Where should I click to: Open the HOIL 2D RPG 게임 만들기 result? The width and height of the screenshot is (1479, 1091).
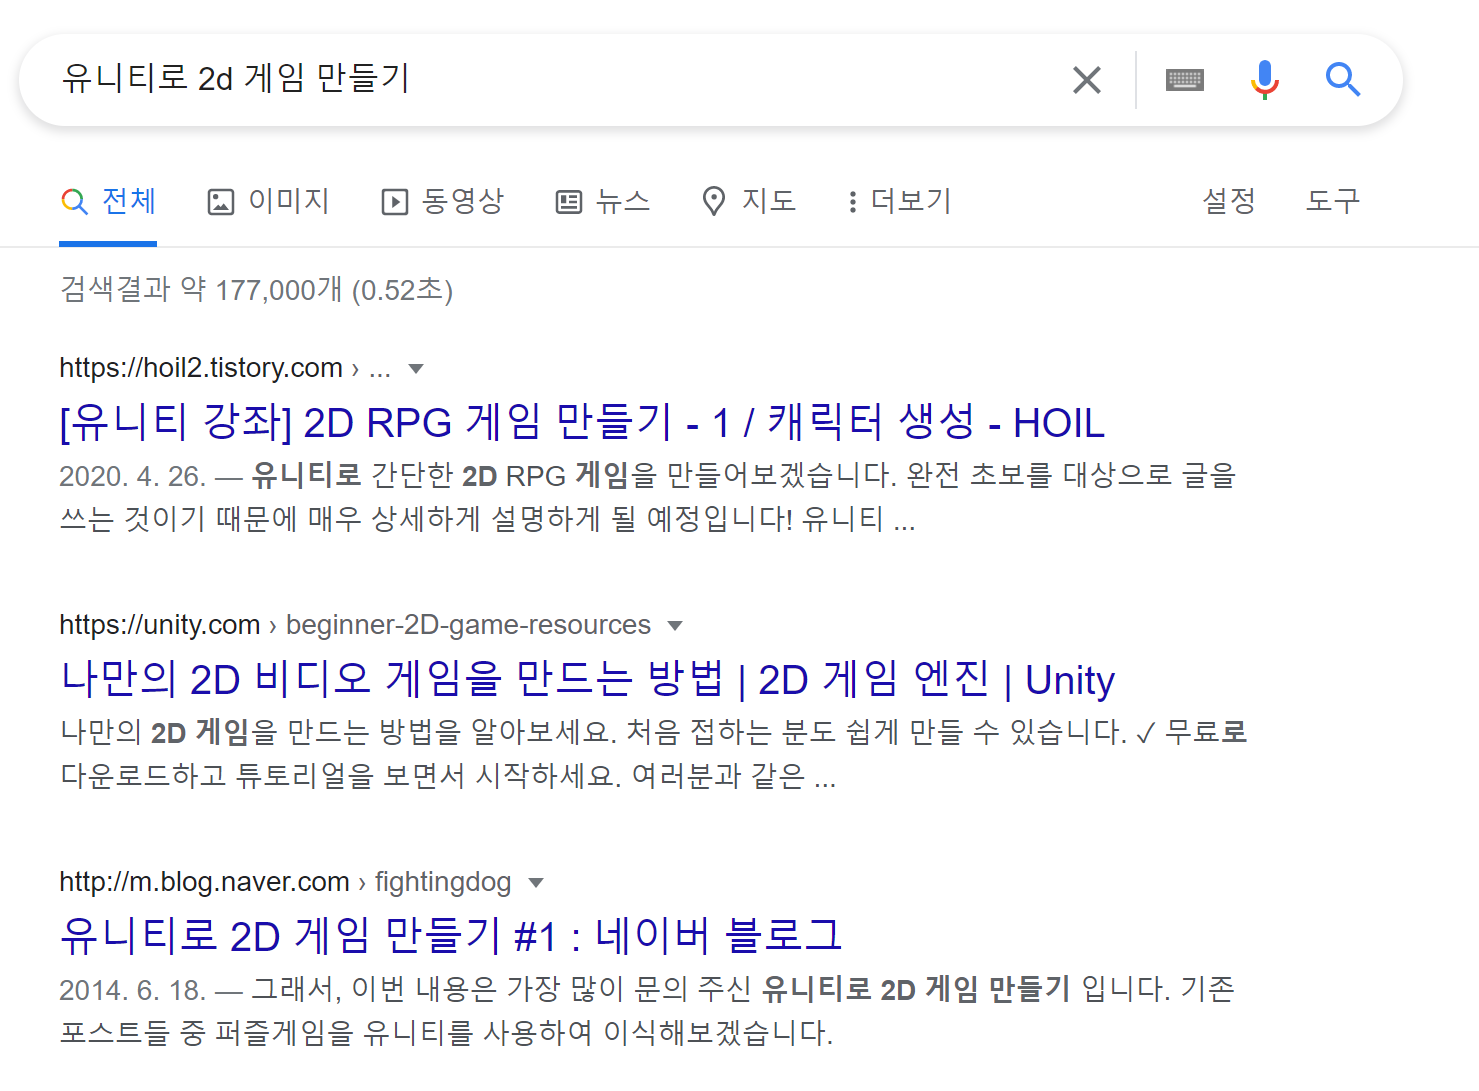[582, 422]
